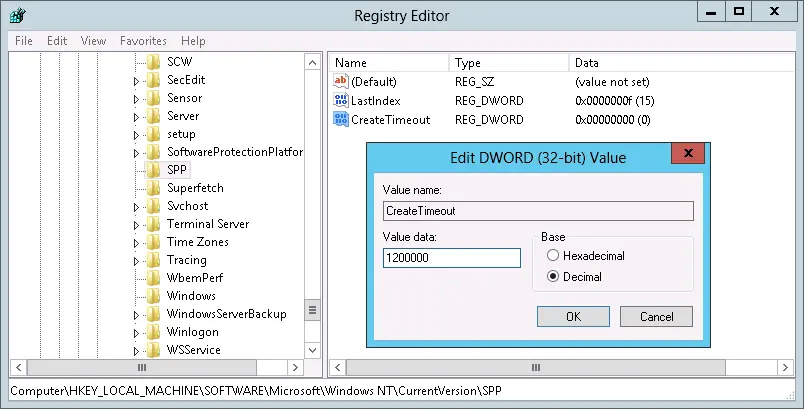Open the Help menu
This screenshot has width=804, height=409.
click(x=193, y=40)
